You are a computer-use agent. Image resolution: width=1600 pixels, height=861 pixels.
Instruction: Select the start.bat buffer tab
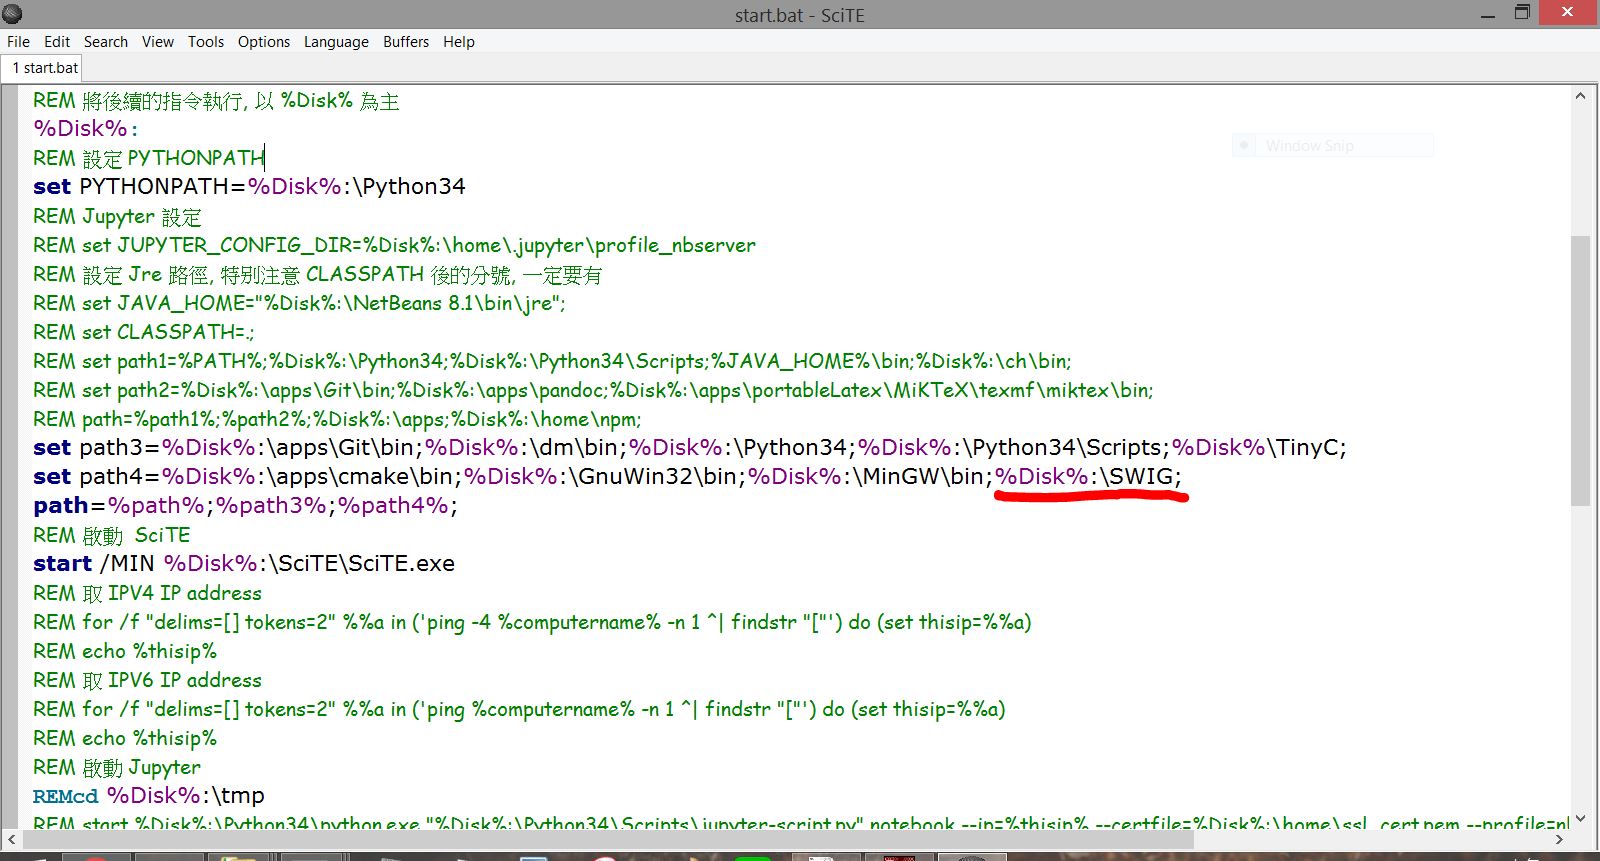(44, 68)
